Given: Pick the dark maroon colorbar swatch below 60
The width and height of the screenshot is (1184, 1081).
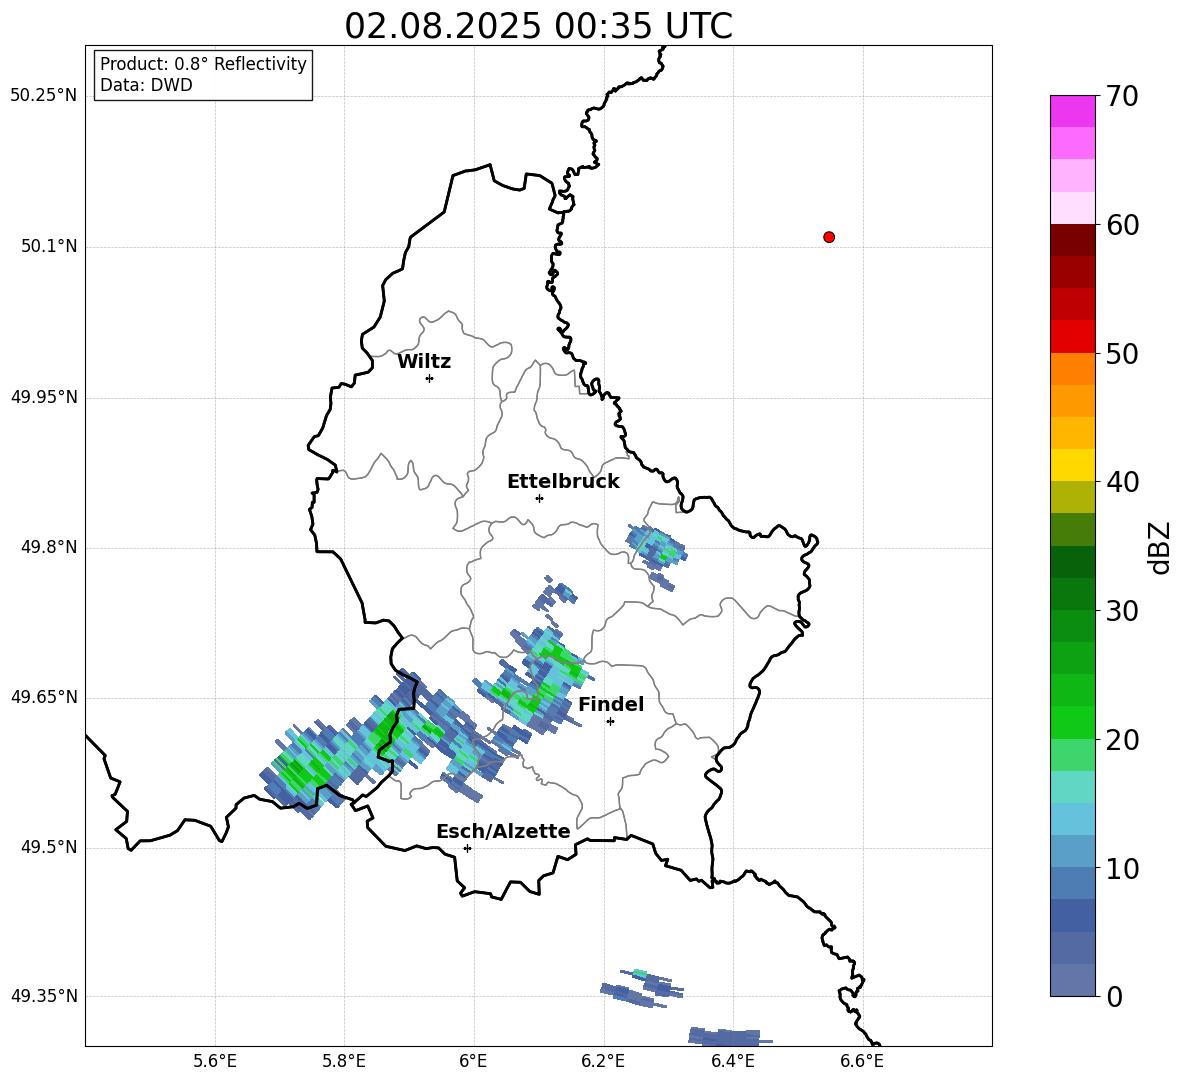Looking at the screenshot, I should pyautogui.click(x=1073, y=240).
